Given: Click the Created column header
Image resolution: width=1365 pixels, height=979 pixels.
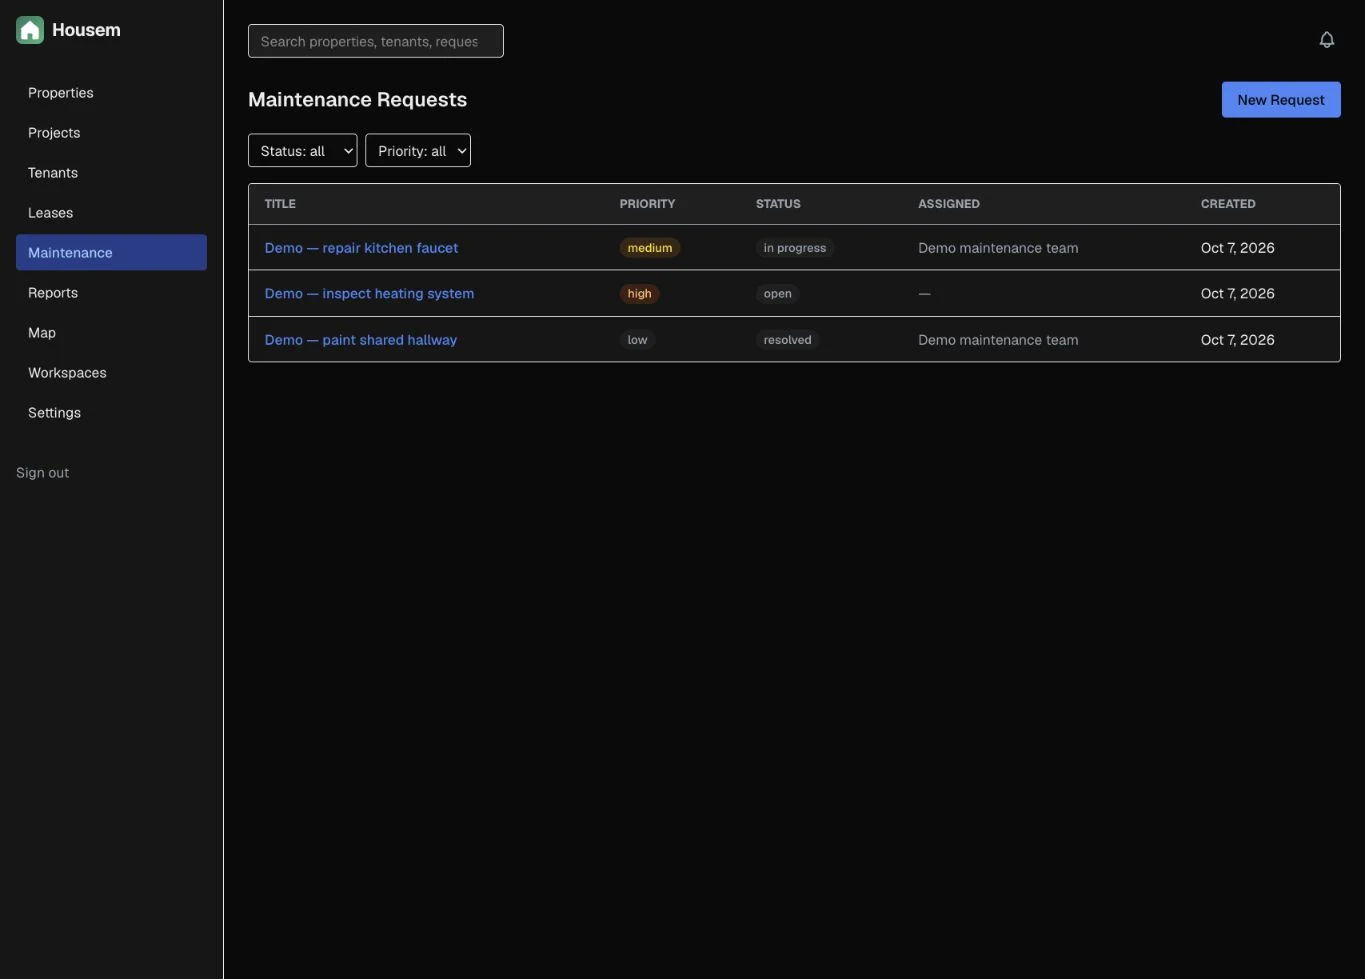Looking at the screenshot, I should [1228, 204].
